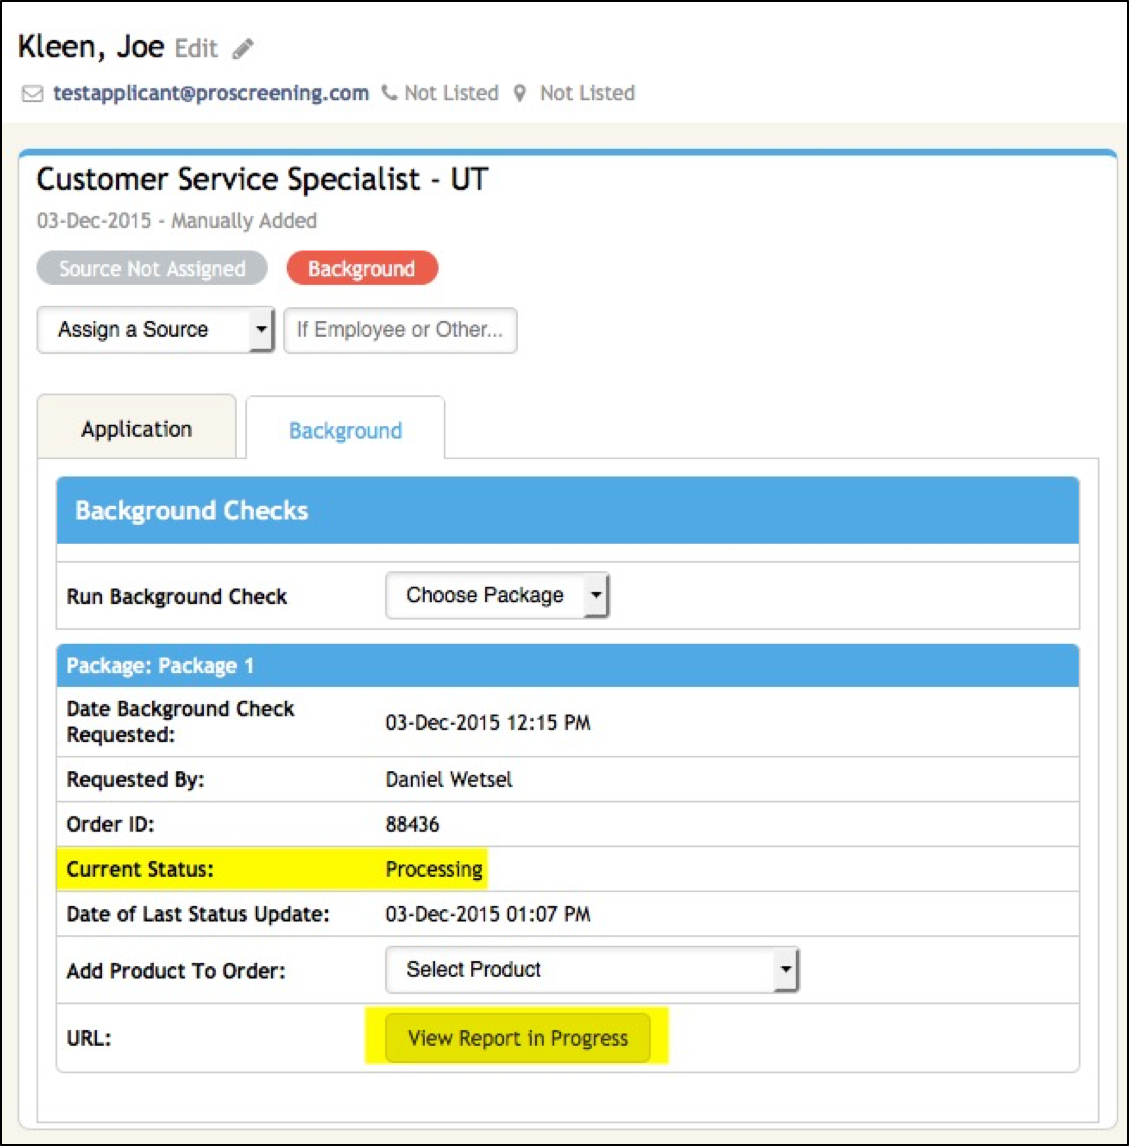The image size is (1129, 1146).
Task: Click the pencil icon next to Edit
Action: coord(242,47)
